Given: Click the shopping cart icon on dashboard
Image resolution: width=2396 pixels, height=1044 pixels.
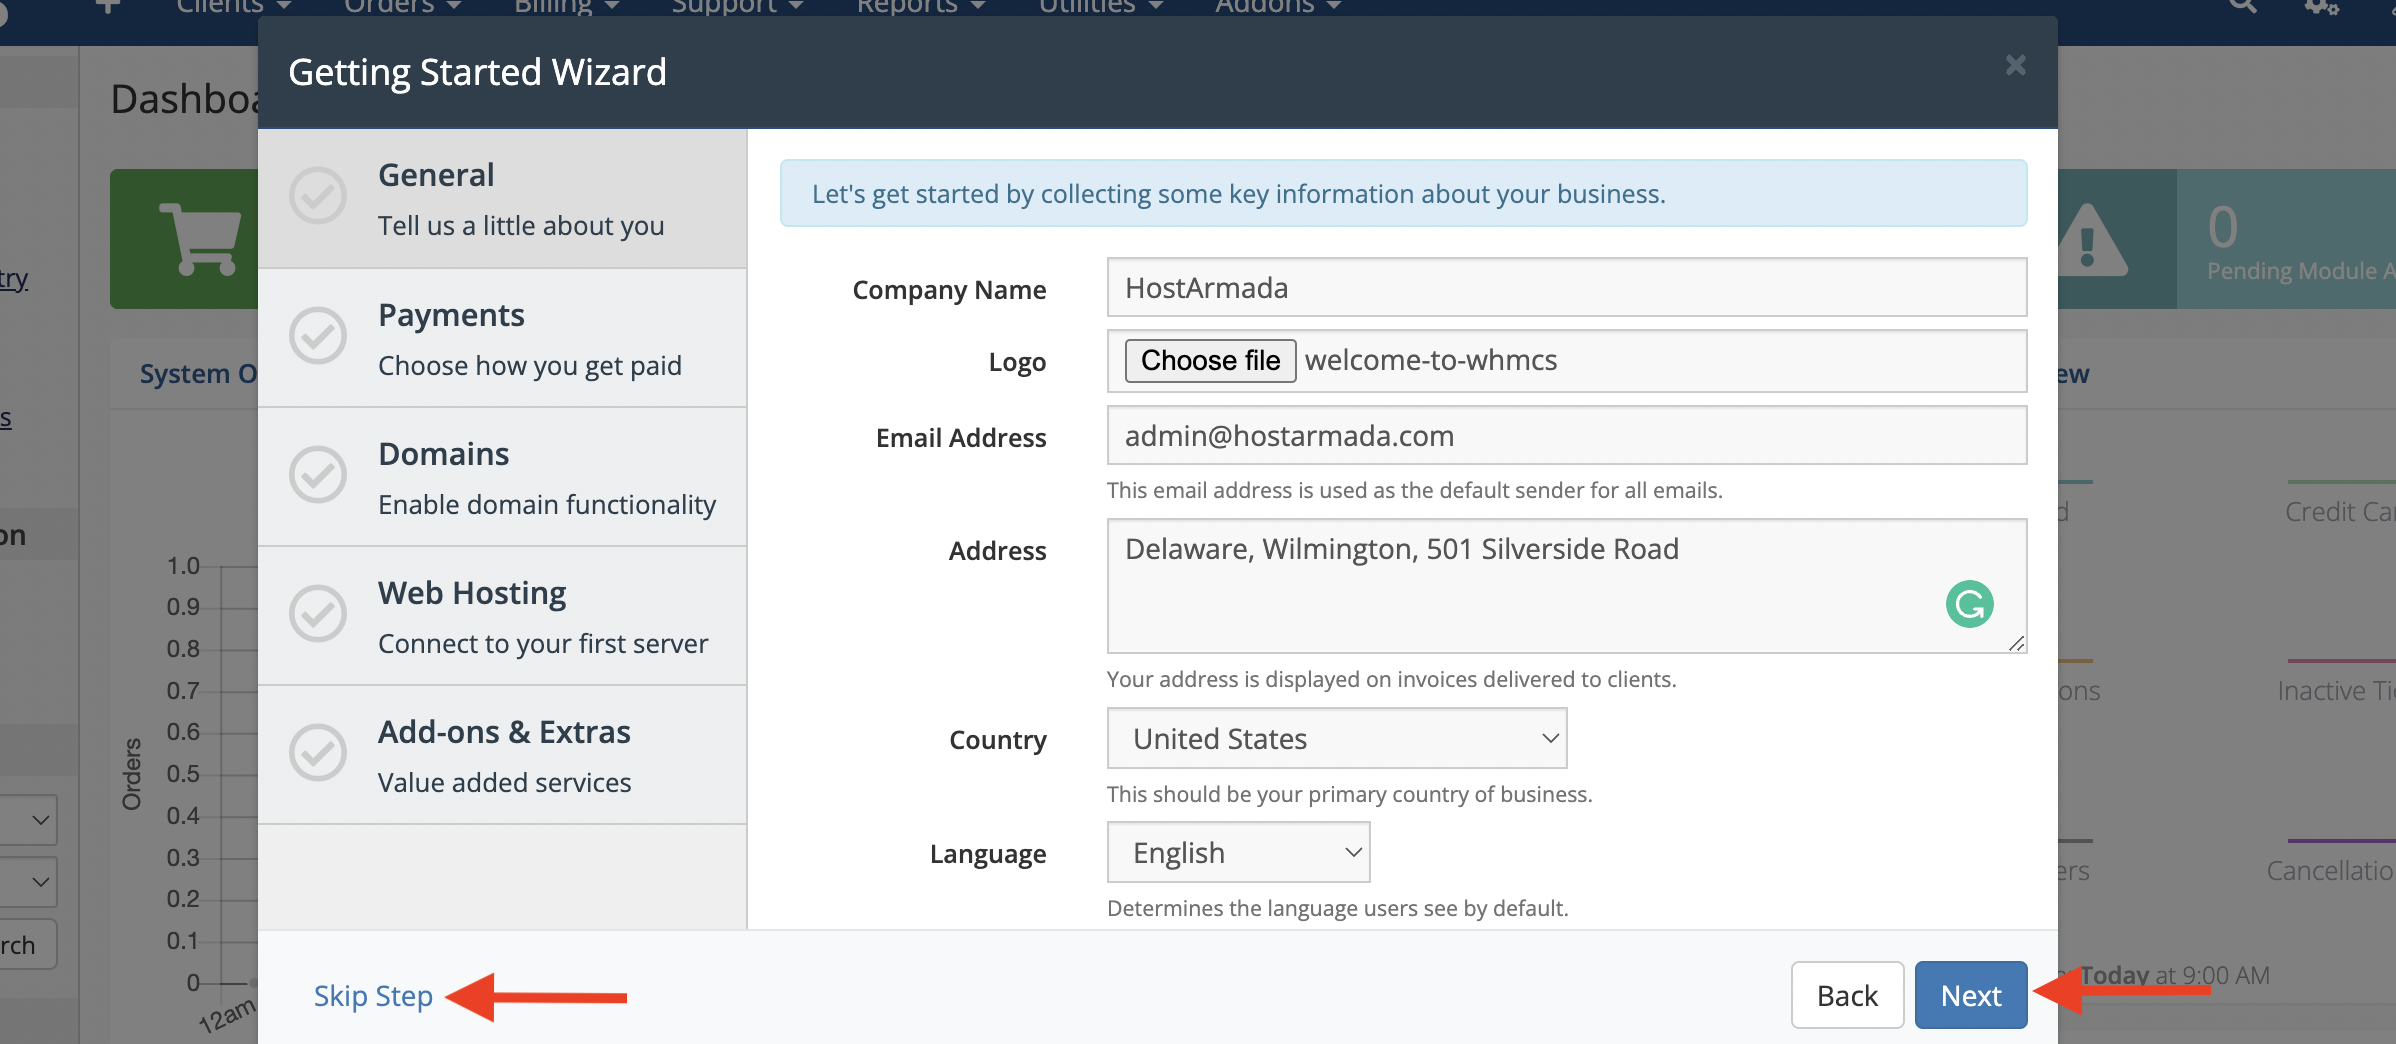Looking at the screenshot, I should (200, 238).
